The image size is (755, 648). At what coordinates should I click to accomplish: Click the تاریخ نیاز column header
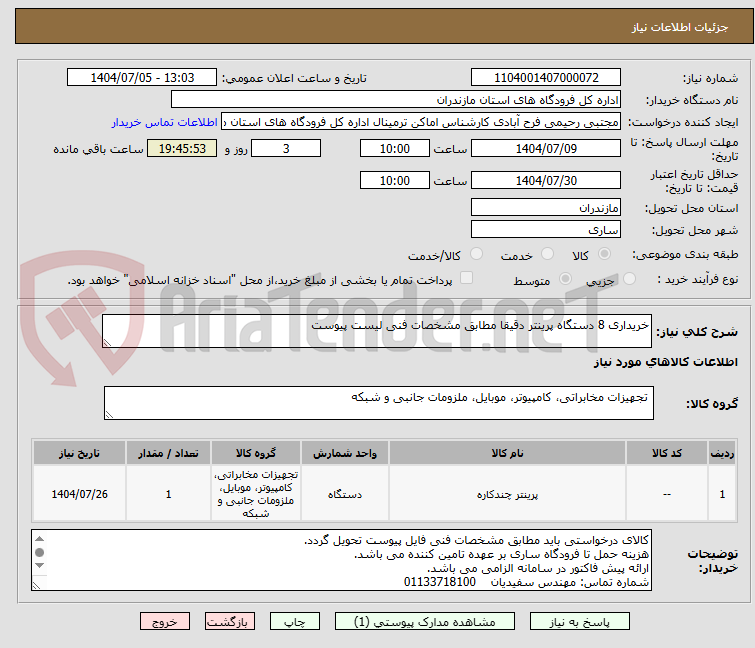79,453
